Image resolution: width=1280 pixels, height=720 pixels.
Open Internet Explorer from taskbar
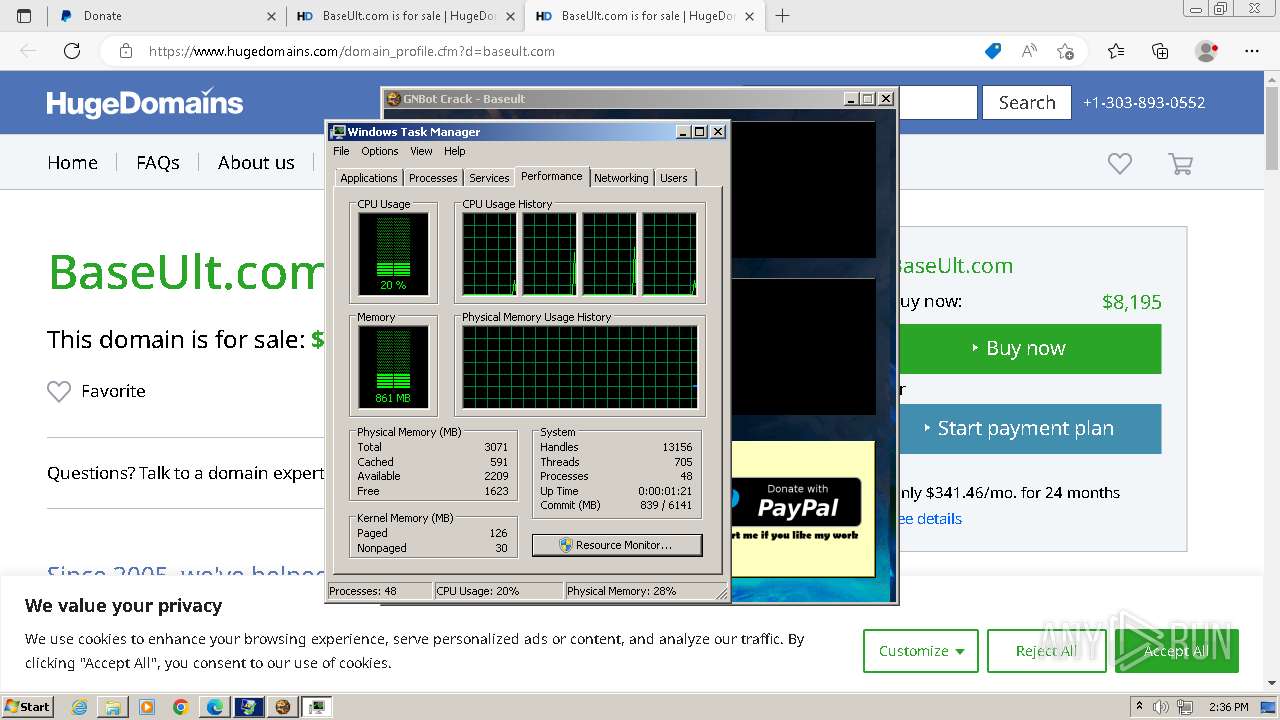80,707
